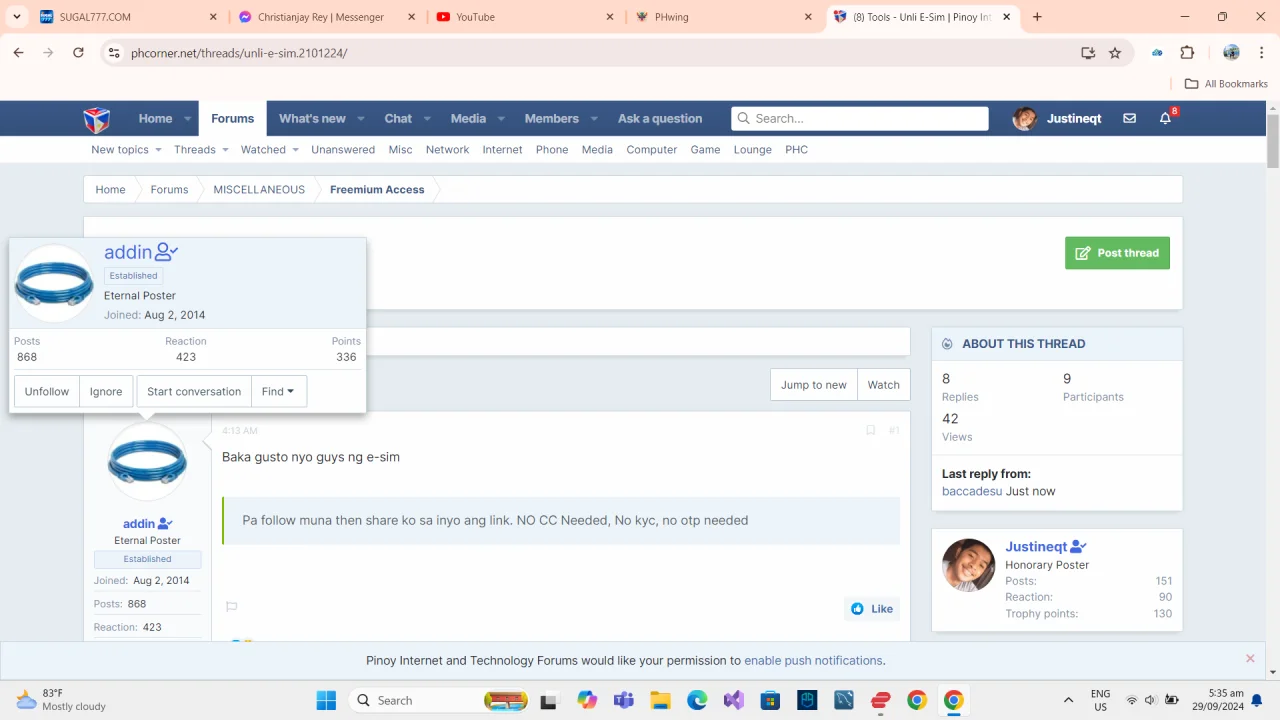Image resolution: width=1280 pixels, height=720 pixels.
Task: Click the Ignore button in user popup
Action: pyautogui.click(x=106, y=391)
